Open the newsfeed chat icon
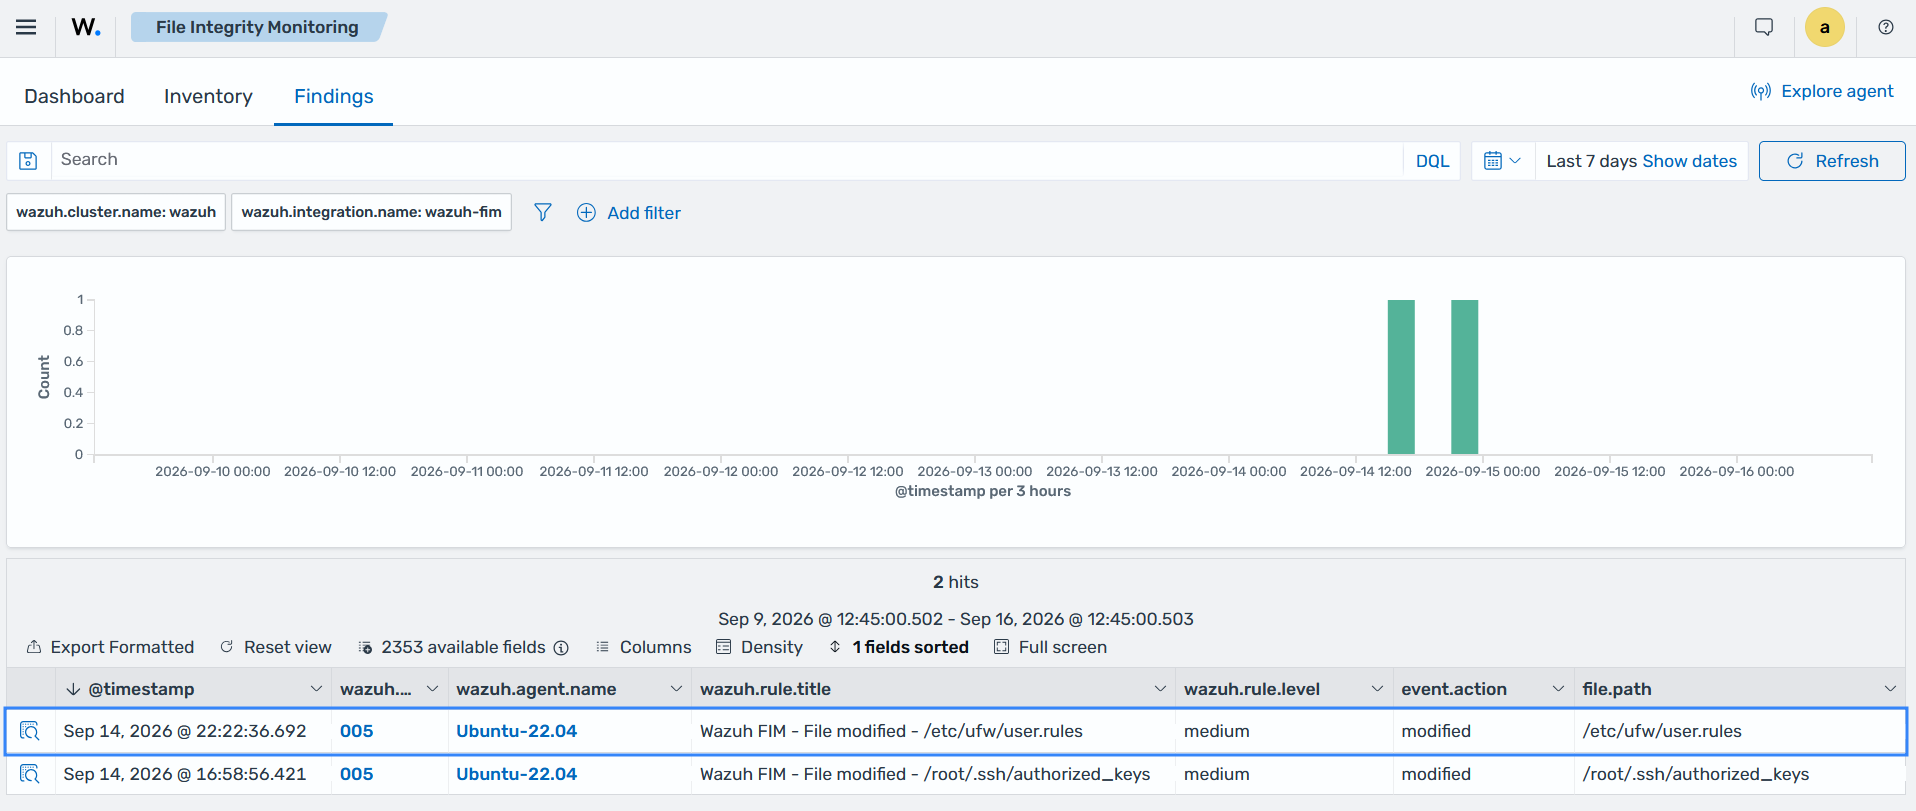Viewport: 1916px width, 811px height. (1764, 27)
